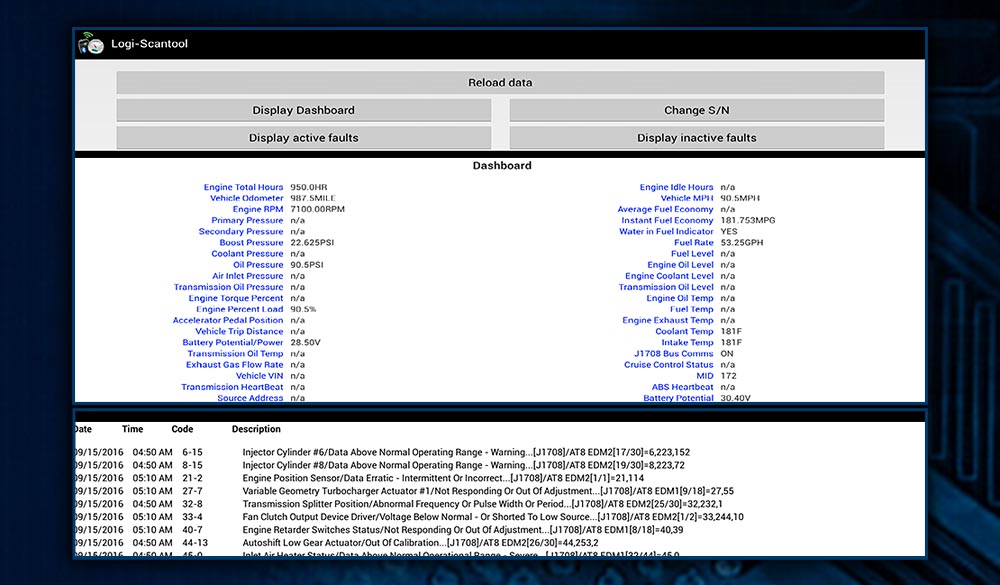Click the 7100.00RPM reading

click(x=318, y=209)
